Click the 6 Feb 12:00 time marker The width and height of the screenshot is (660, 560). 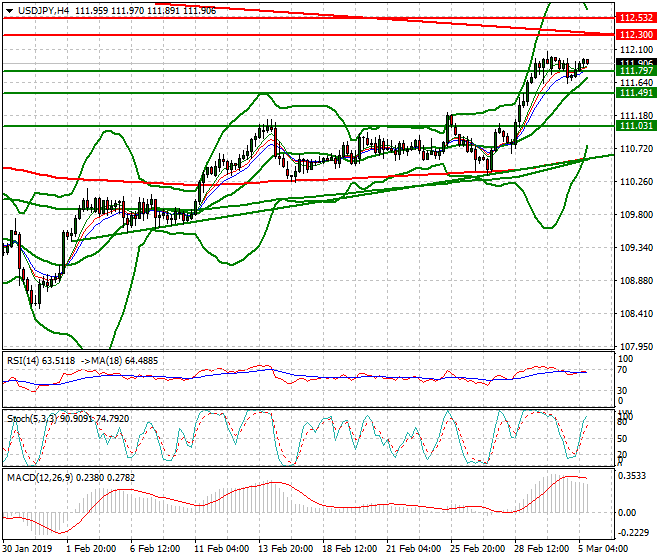(x=155, y=549)
